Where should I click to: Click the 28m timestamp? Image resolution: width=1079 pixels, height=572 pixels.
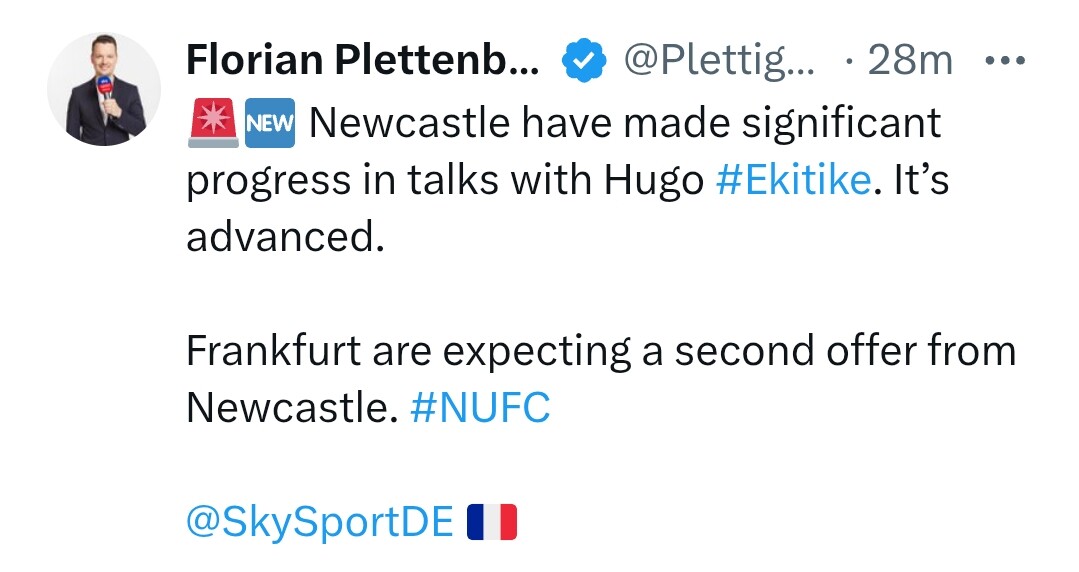point(910,63)
